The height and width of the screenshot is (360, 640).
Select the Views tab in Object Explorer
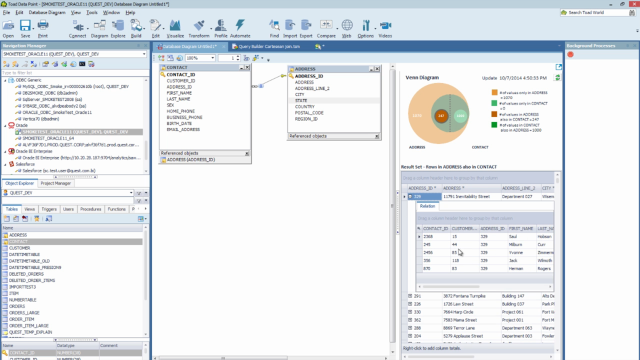click(x=29, y=209)
